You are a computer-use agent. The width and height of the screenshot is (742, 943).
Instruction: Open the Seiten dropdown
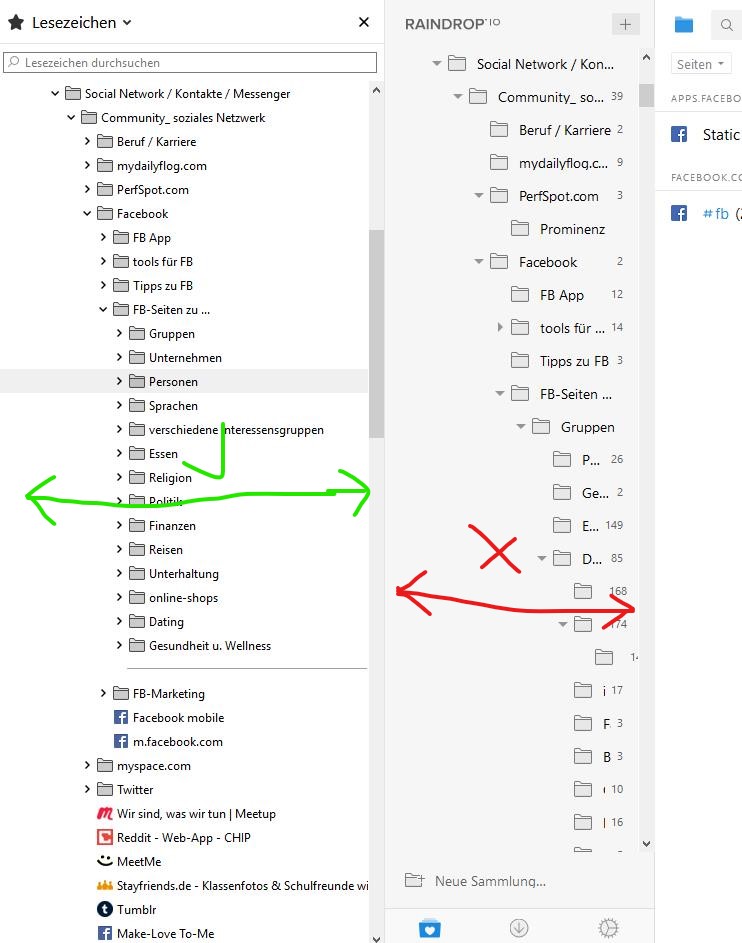(x=701, y=64)
